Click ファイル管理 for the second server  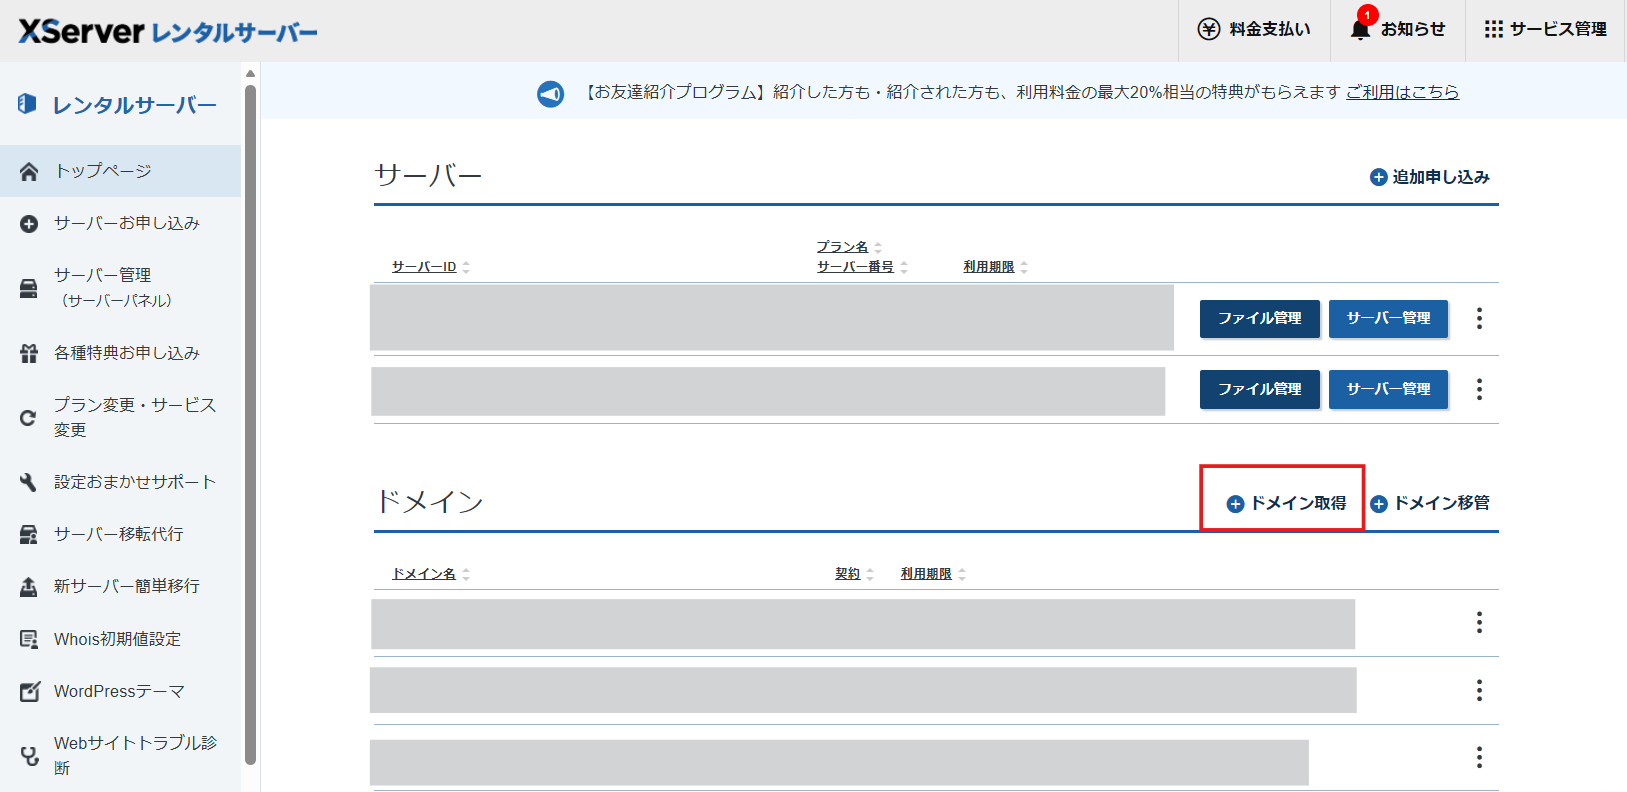click(1260, 389)
